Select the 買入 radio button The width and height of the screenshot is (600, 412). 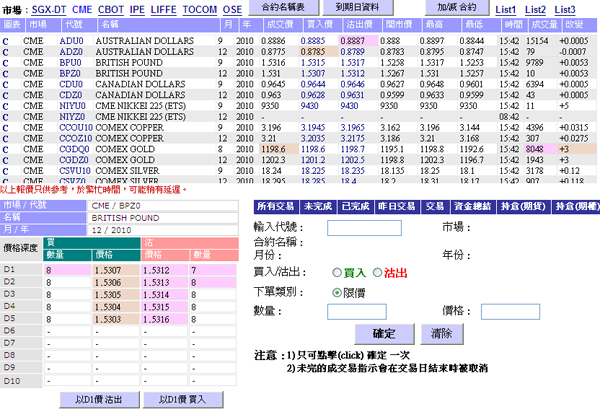click(x=336, y=272)
